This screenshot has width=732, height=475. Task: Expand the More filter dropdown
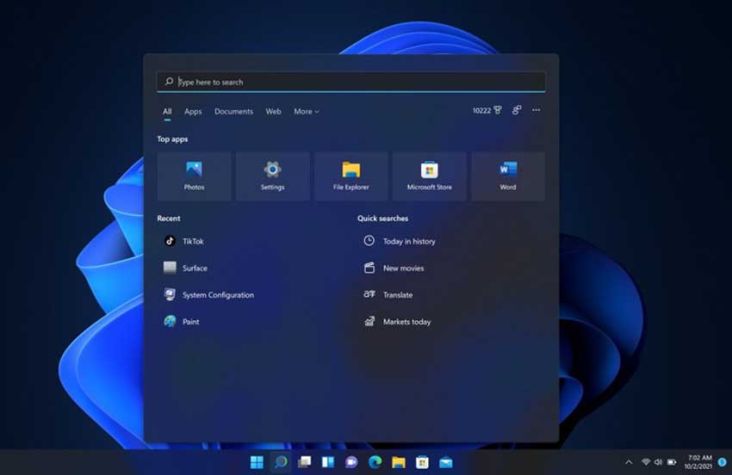(x=306, y=111)
